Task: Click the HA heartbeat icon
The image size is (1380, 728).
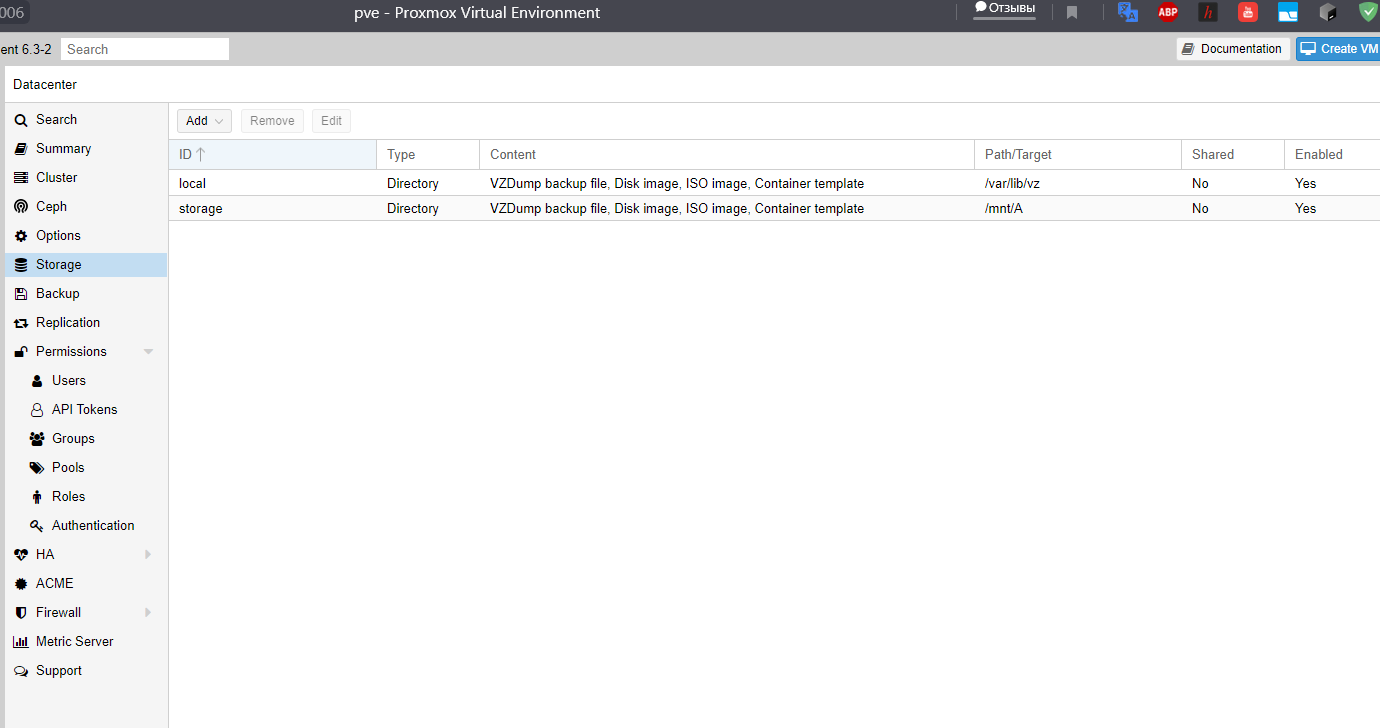Action: point(21,555)
